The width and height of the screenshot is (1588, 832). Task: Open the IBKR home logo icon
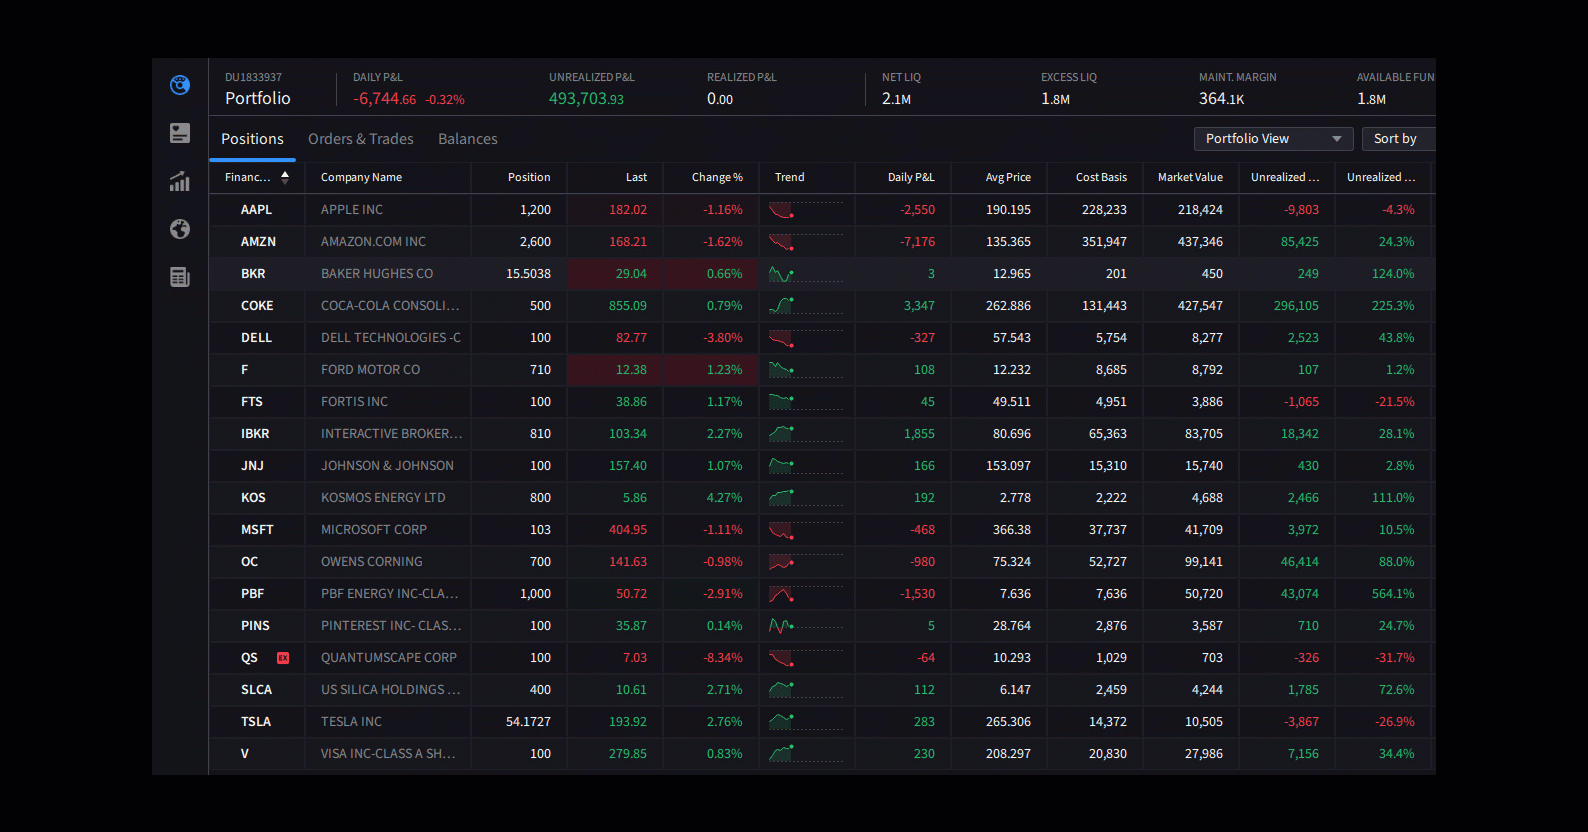pyautogui.click(x=180, y=85)
